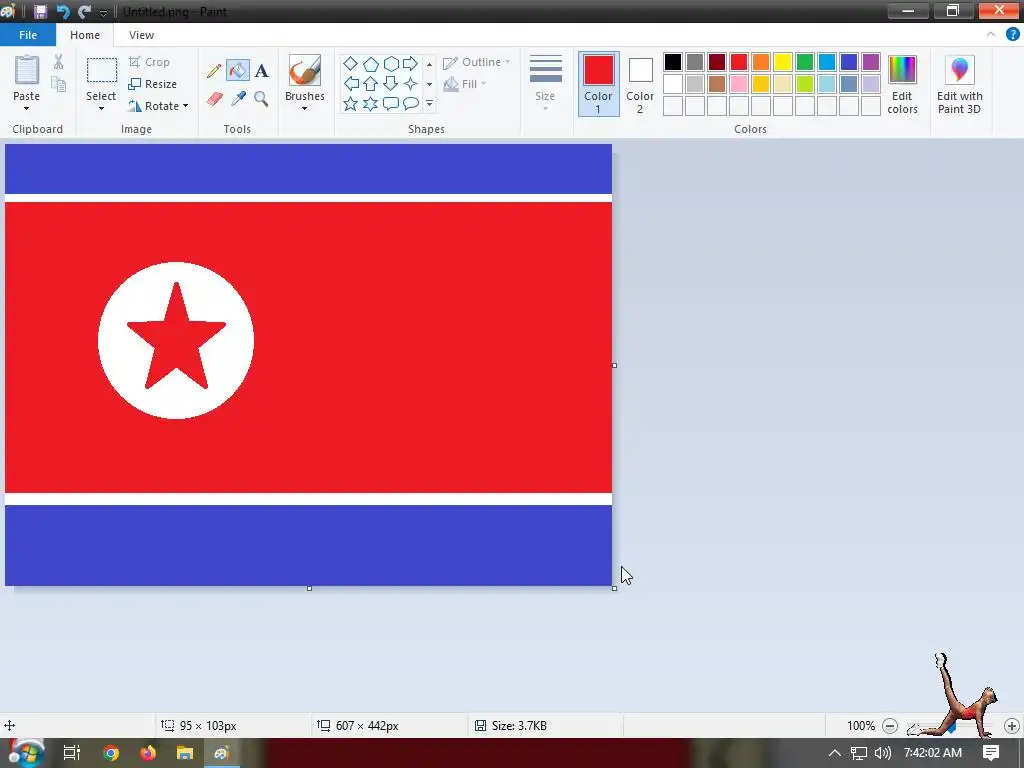The height and width of the screenshot is (768, 1024).
Task: Open Paint Help question mark icon
Action: (x=1012, y=35)
